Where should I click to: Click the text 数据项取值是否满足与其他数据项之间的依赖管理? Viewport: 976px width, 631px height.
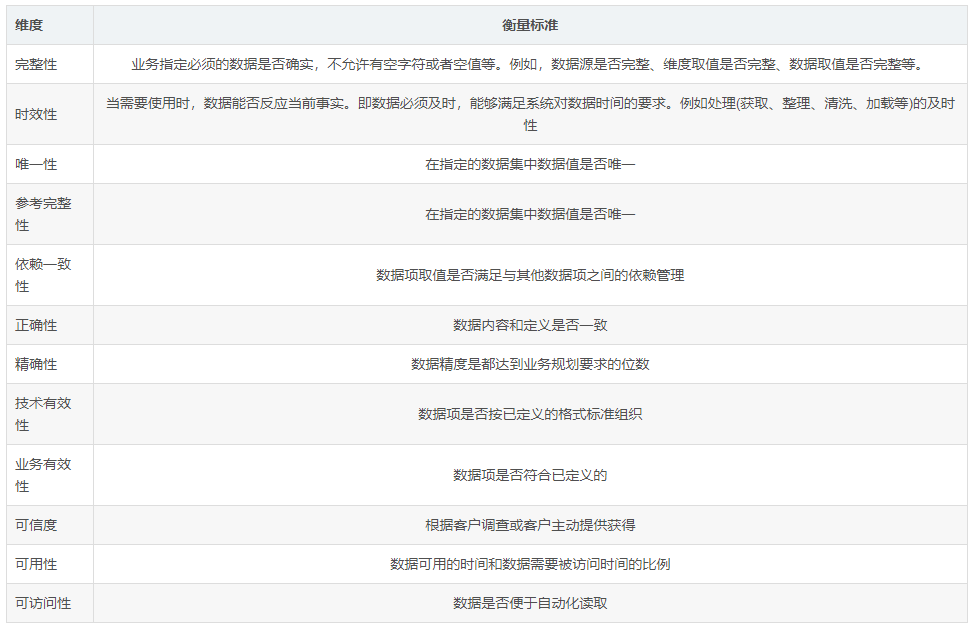(x=530, y=275)
